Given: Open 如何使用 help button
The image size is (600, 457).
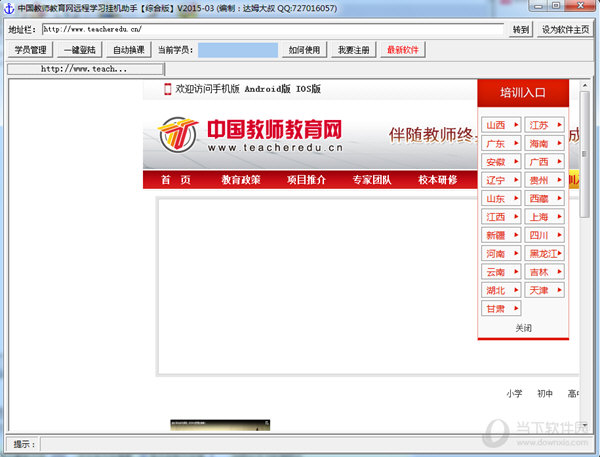Looking at the screenshot, I should coord(304,50).
